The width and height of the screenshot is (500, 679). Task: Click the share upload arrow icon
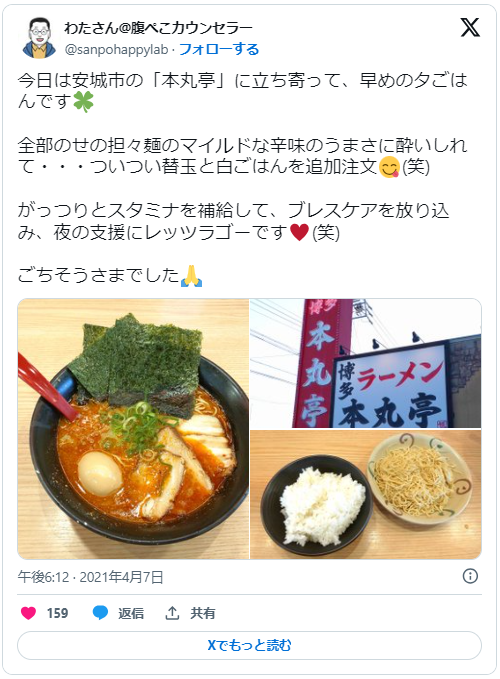coord(172,613)
